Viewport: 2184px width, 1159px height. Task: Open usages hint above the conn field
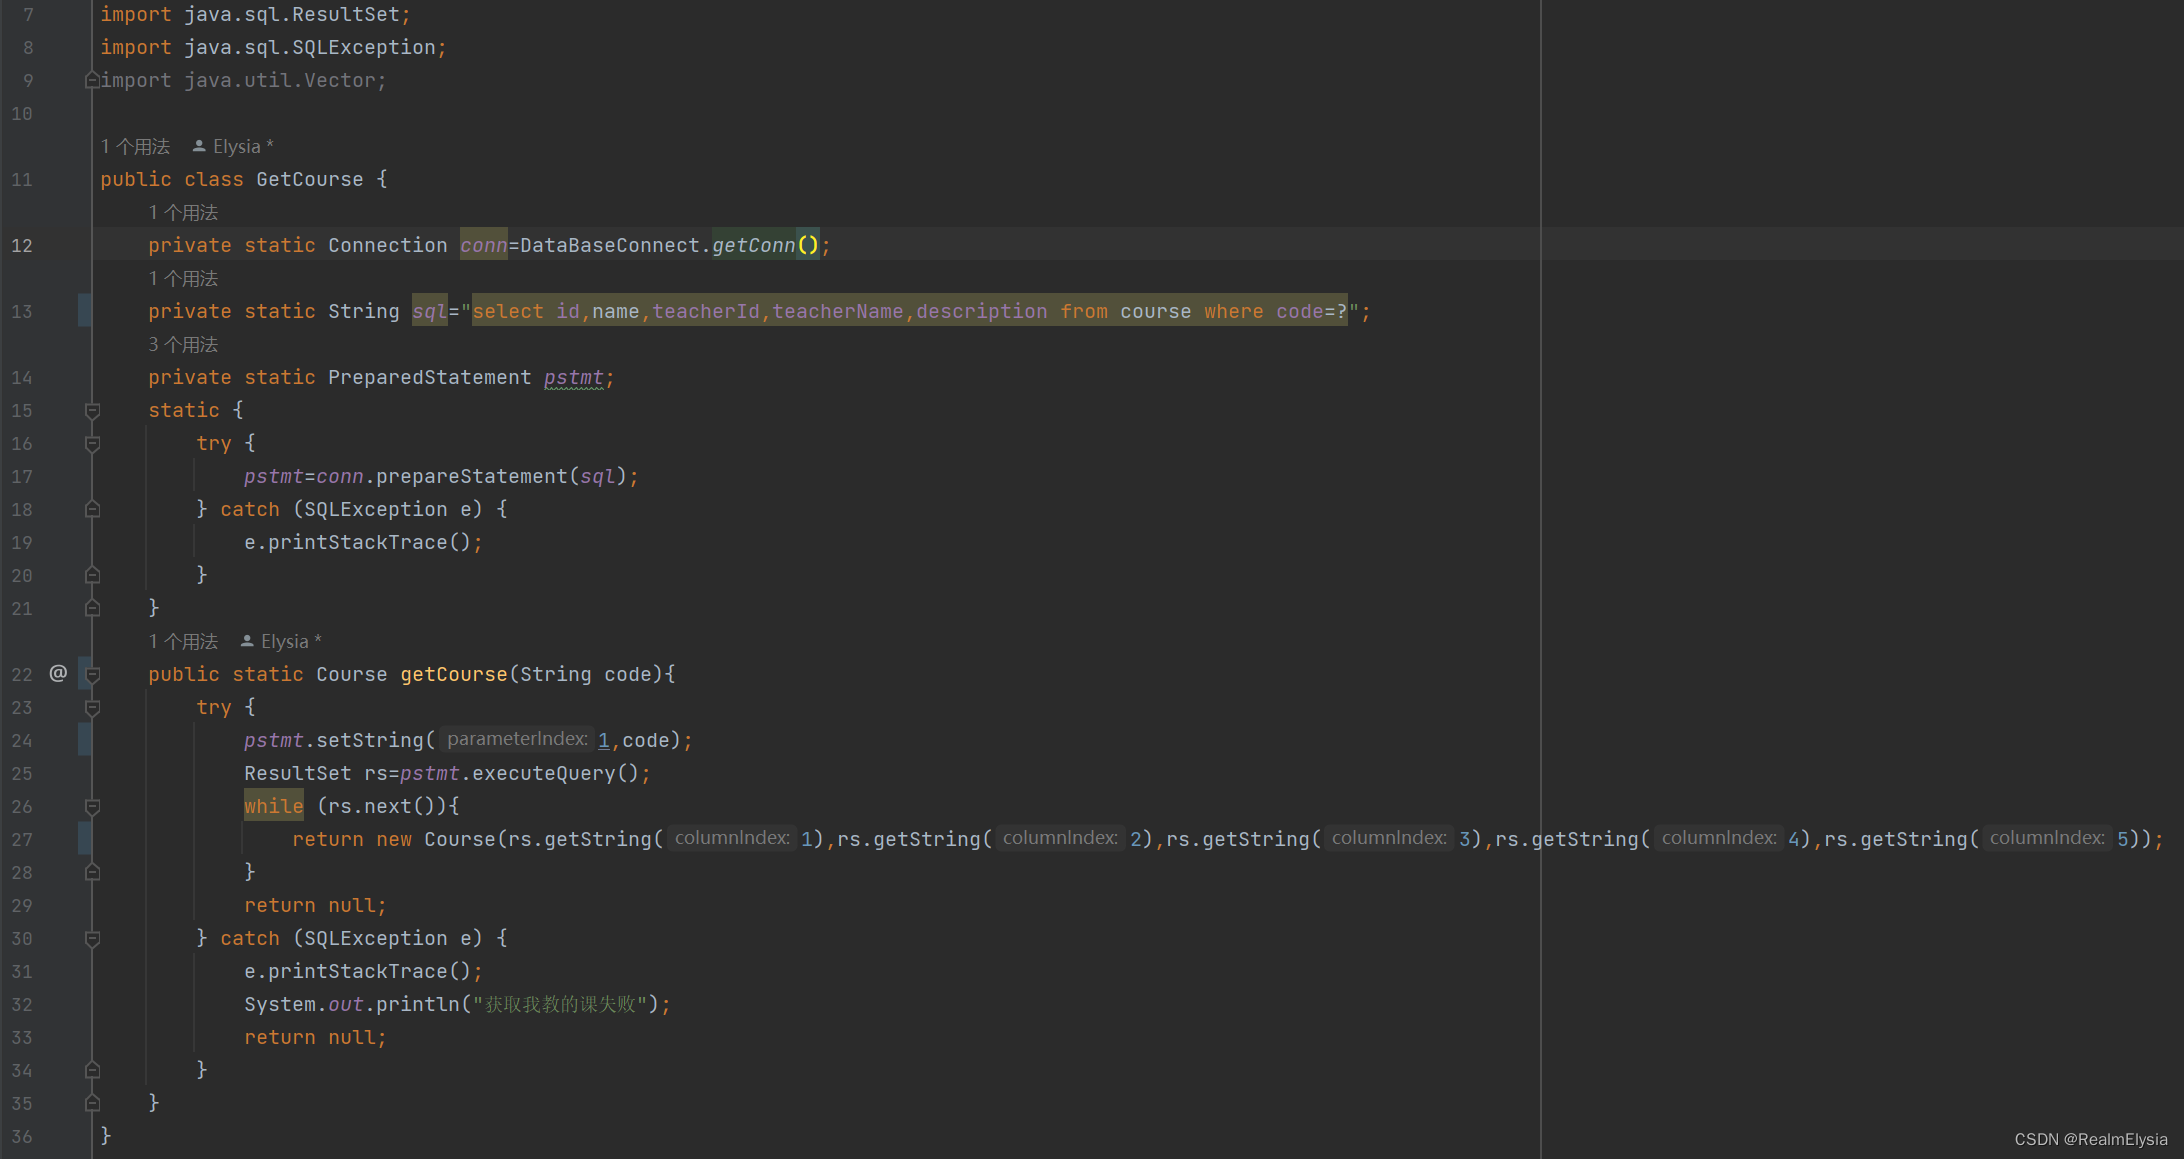tap(183, 212)
